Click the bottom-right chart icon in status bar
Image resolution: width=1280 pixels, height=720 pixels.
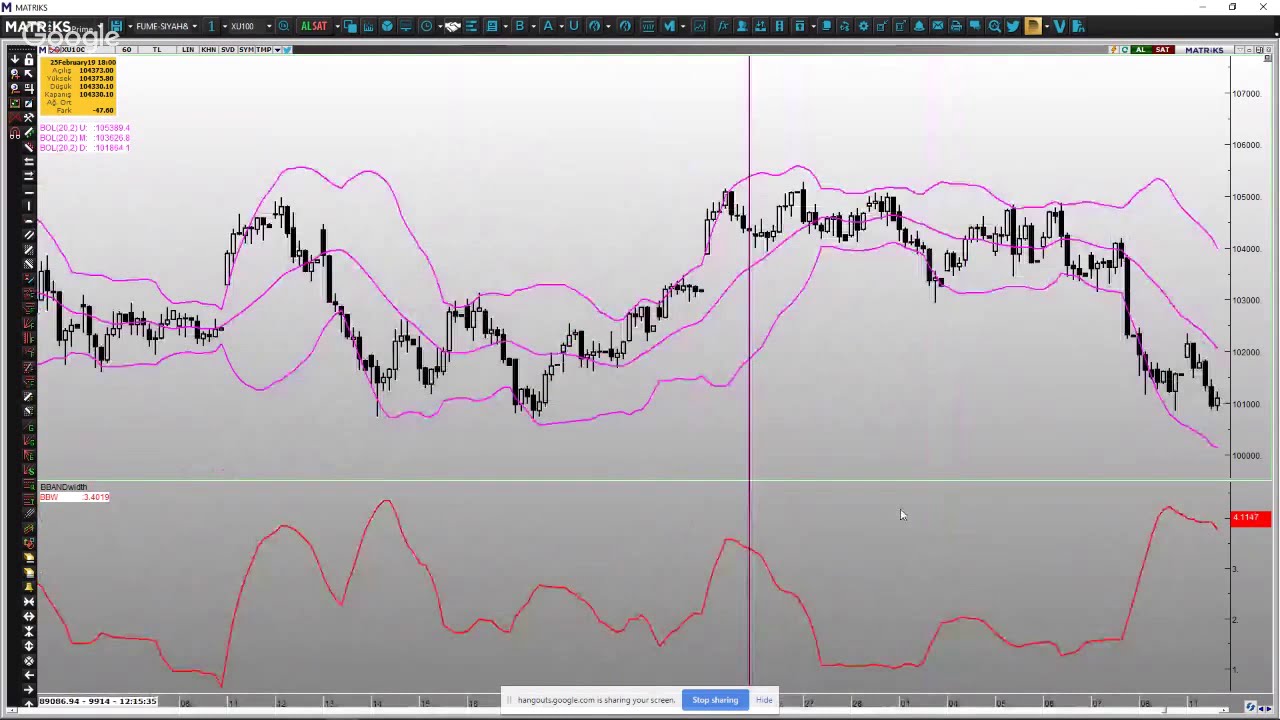click(x=1250, y=707)
